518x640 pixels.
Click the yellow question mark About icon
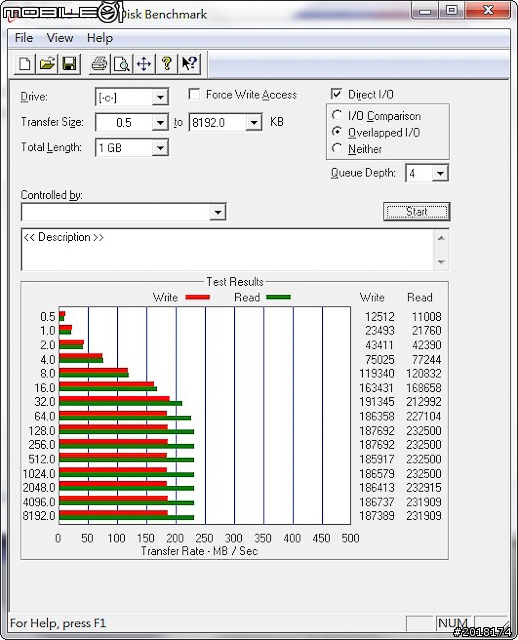(x=167, y=64)
